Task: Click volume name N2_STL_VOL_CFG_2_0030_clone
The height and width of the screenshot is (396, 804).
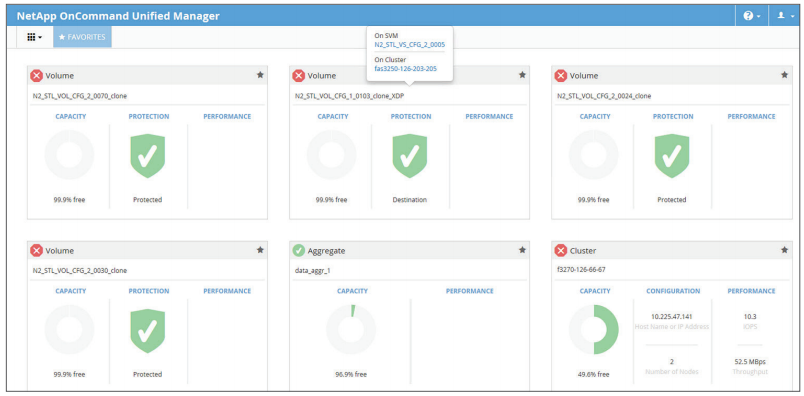Action: (79, 270)
